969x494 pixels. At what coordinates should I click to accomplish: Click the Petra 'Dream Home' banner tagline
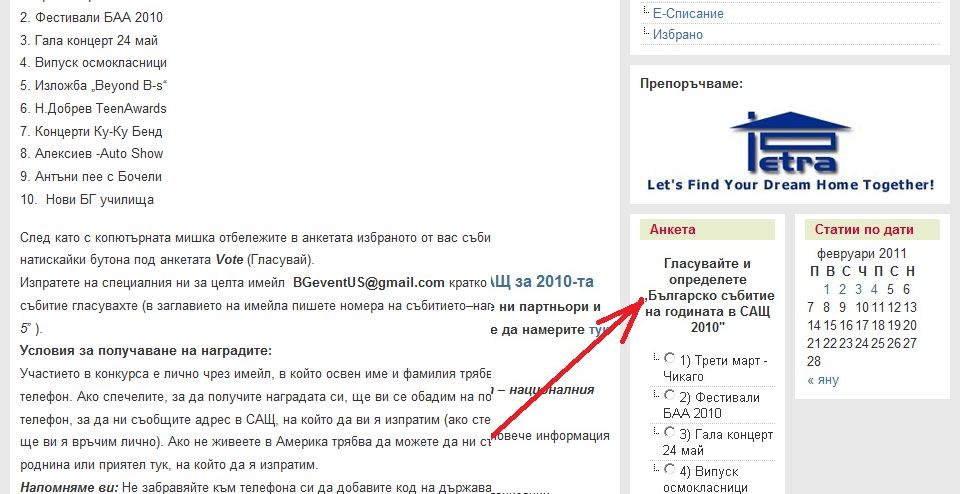[790, 185]
